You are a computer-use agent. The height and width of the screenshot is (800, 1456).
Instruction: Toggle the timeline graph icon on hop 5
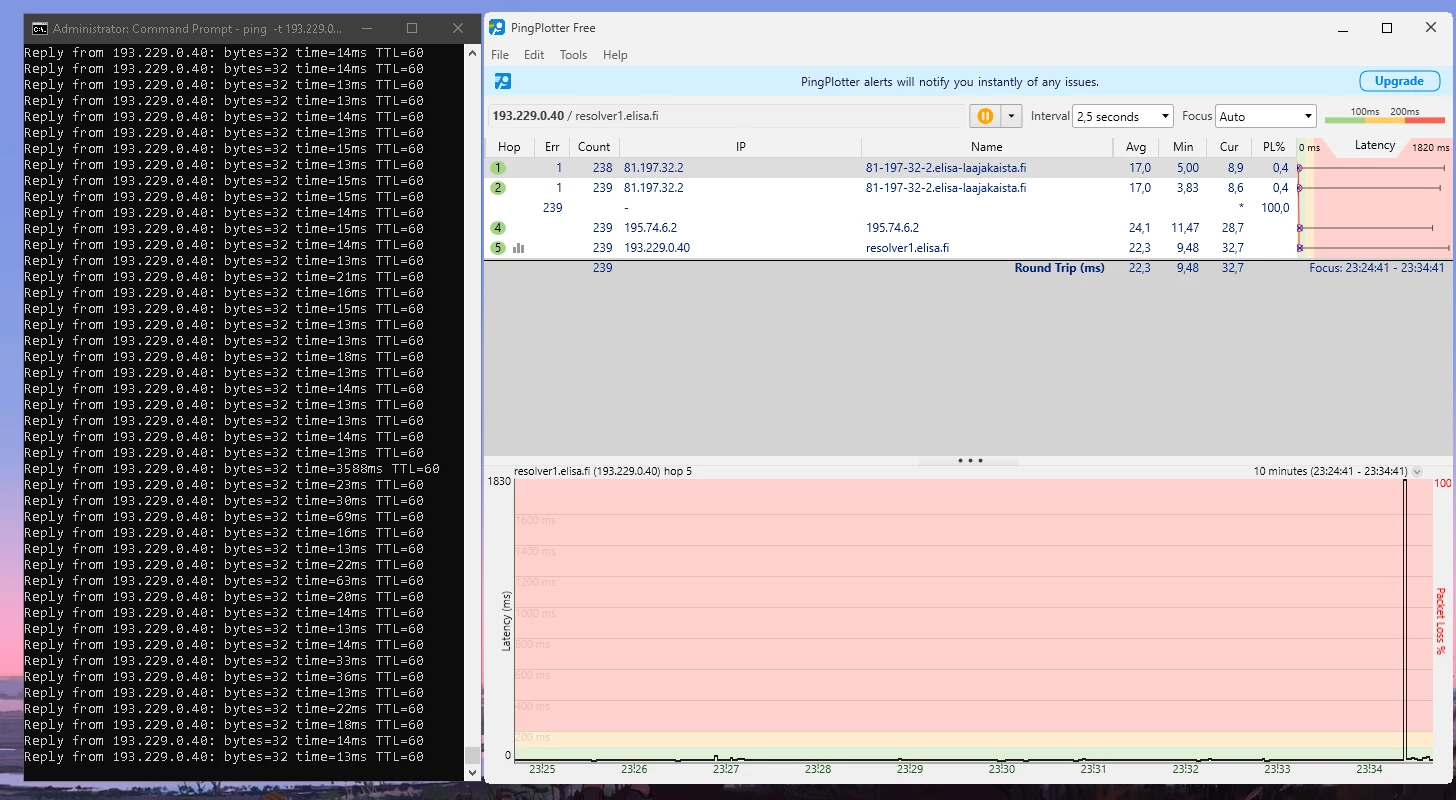pos(518,248)
